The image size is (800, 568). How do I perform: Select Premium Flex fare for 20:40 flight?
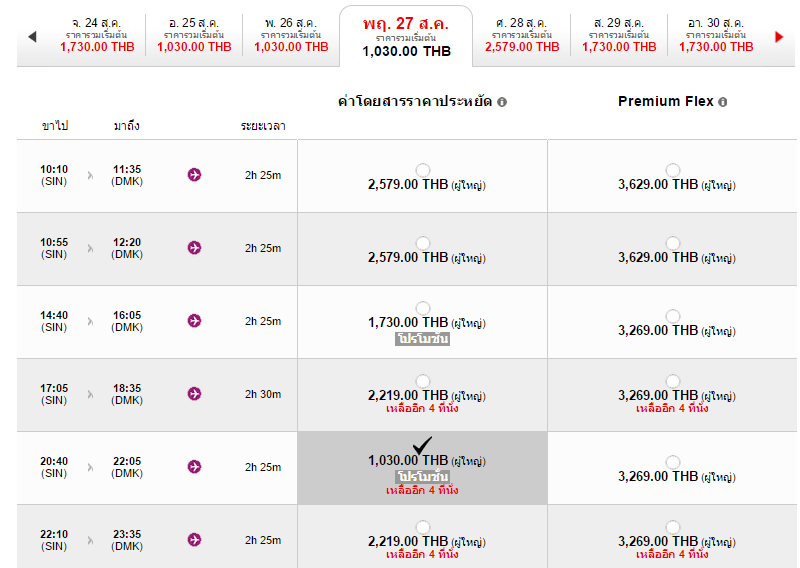point(673,462)
